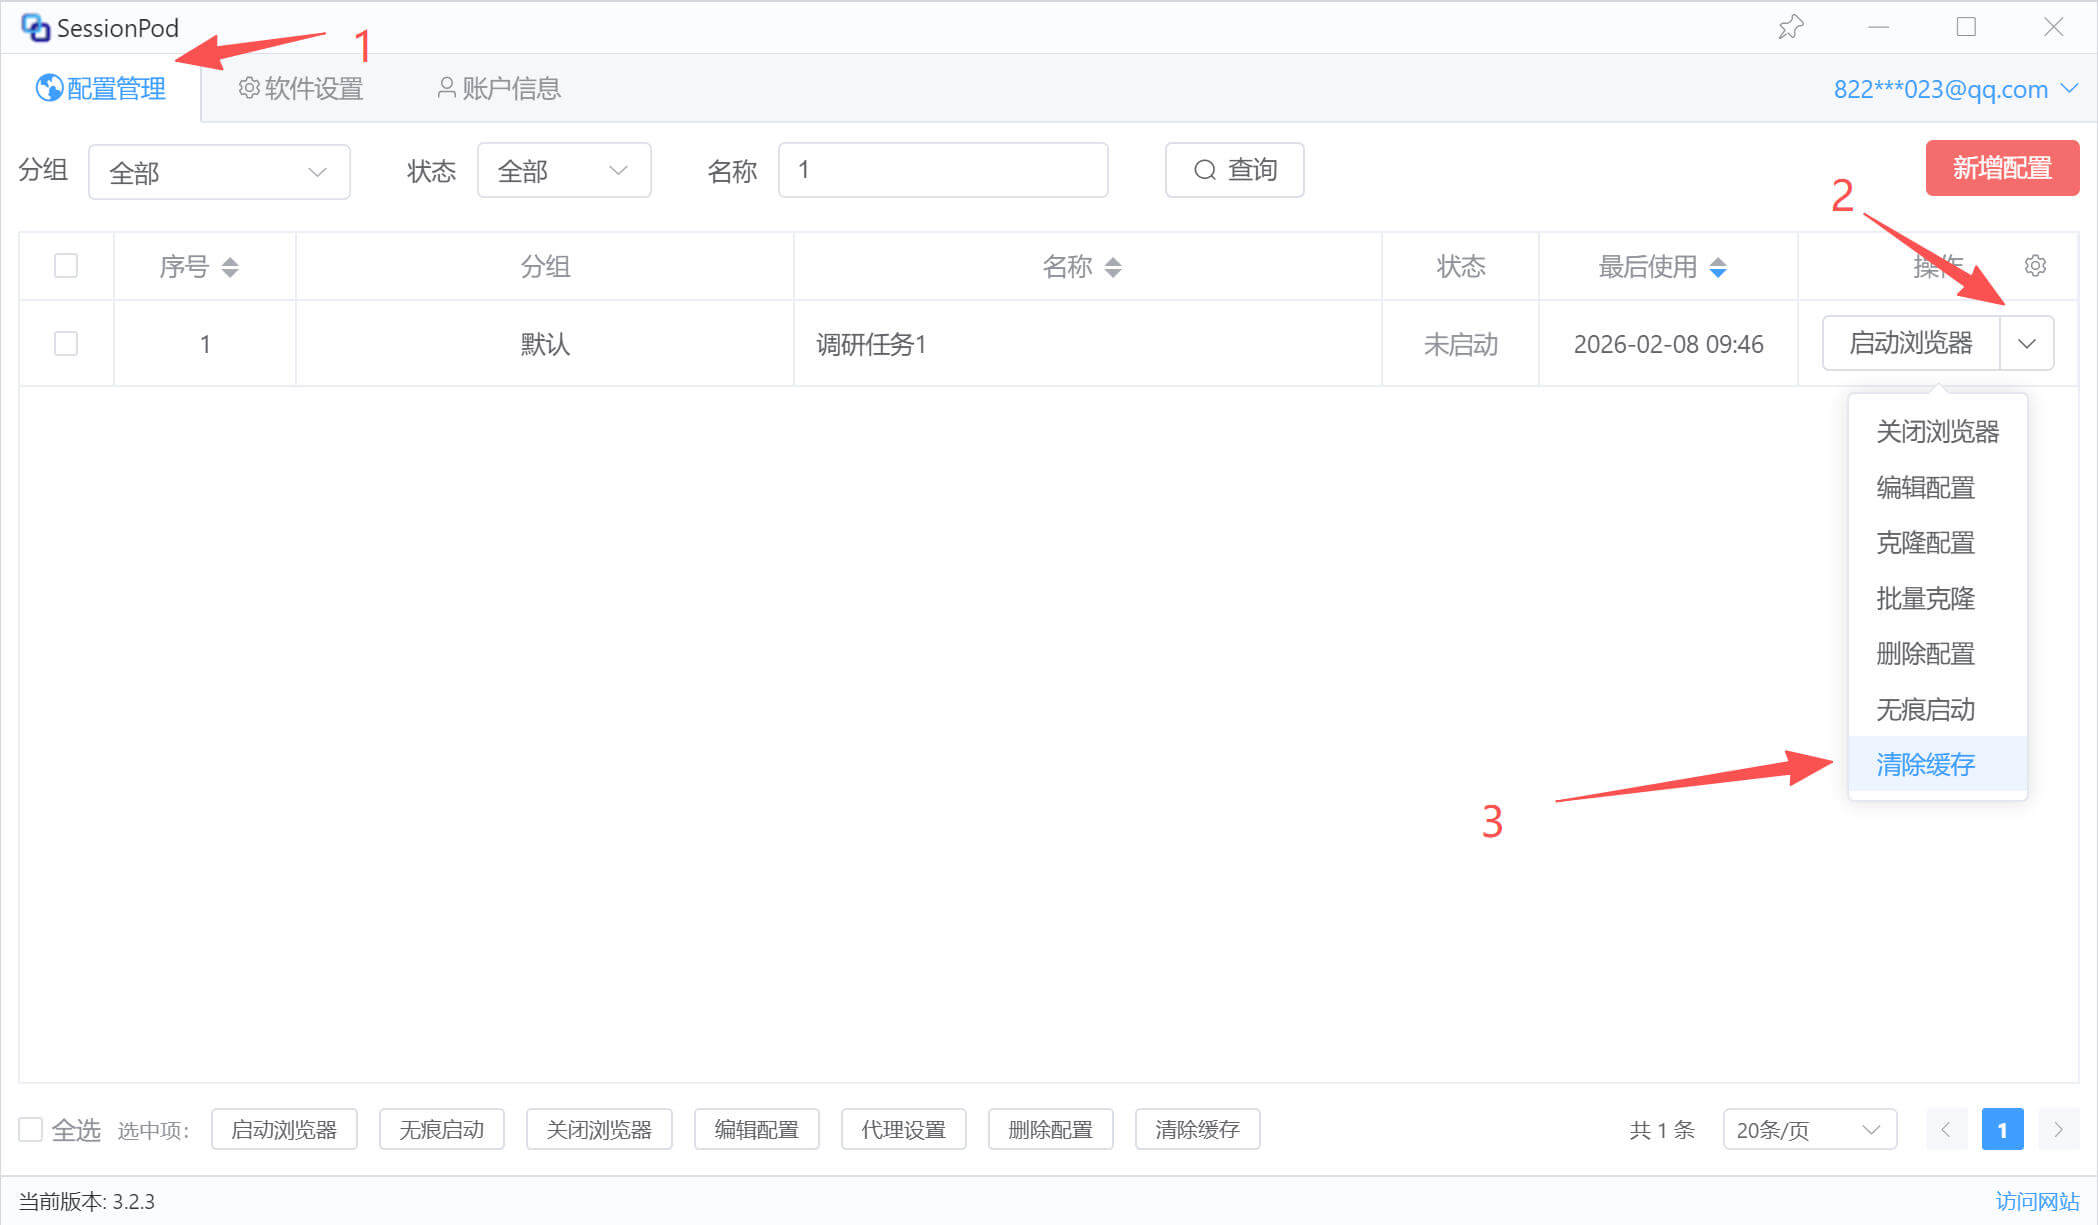Click the 新增配置 button
The height and width of the screenshot is (1225, 2098).
(x=2002, y=168)
